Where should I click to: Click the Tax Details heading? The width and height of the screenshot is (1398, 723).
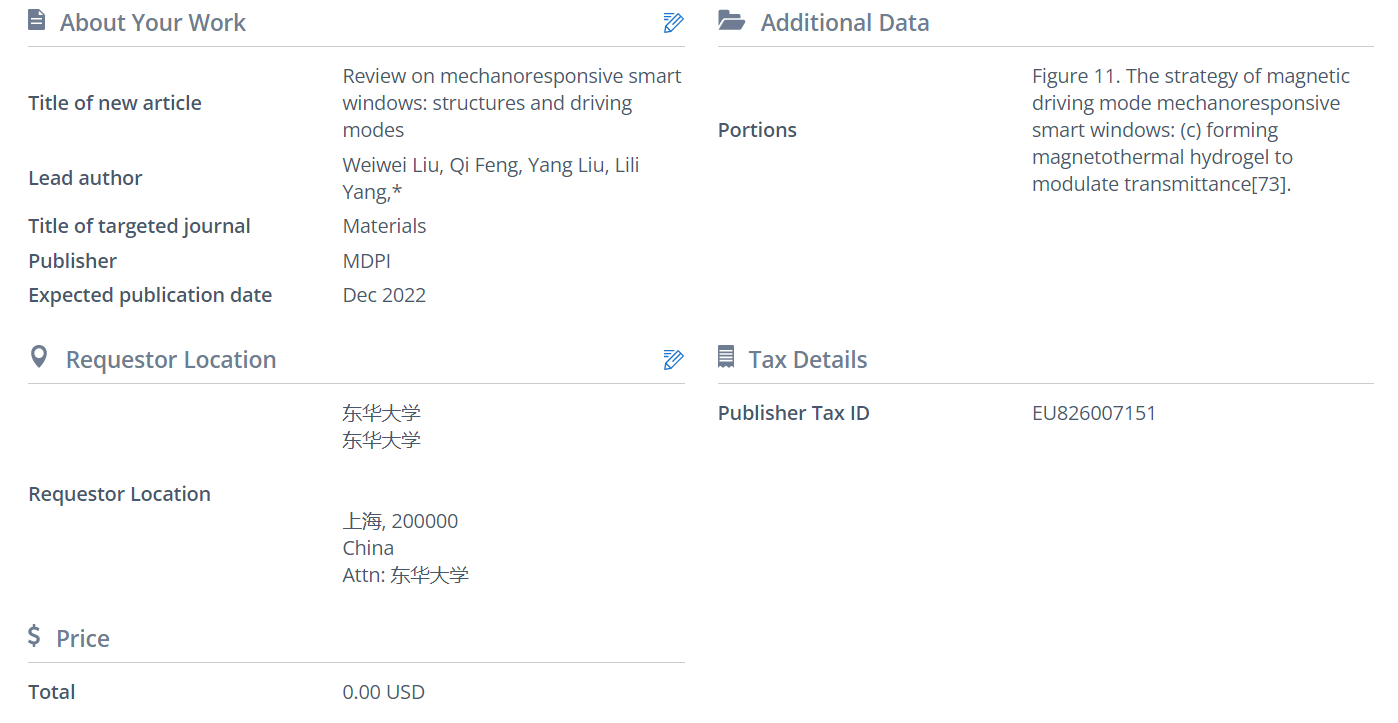807,360
